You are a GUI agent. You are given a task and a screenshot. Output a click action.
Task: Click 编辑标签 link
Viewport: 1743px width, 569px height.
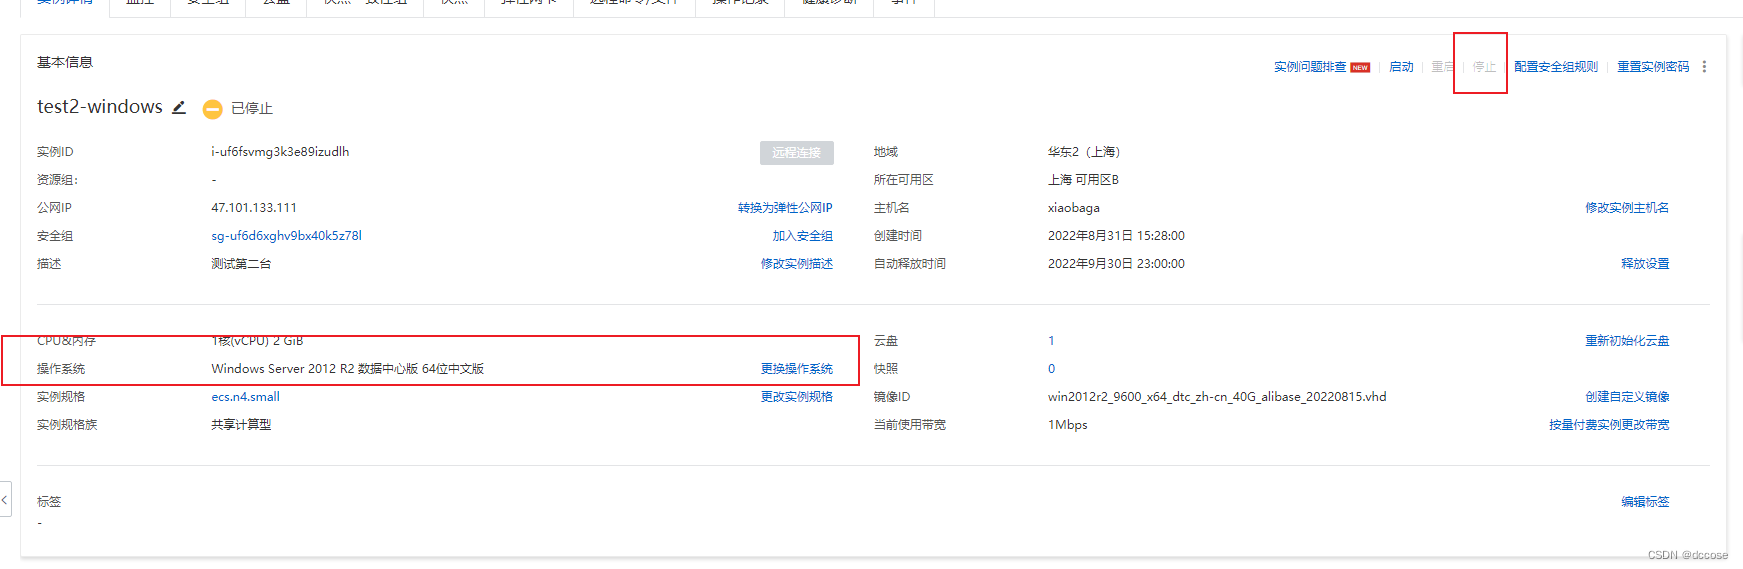(x=1645, y=502)
